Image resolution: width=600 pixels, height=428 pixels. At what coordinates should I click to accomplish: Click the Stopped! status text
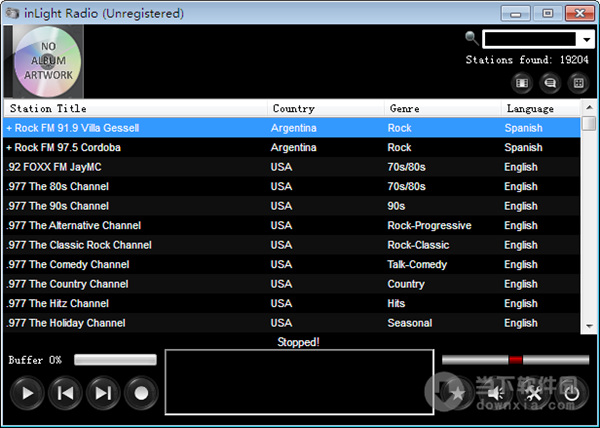pyautogui.click(x=298, y=342)
